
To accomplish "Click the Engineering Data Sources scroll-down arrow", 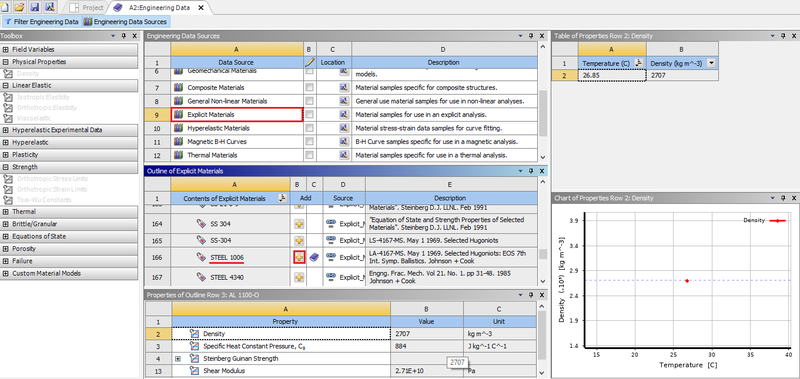I will point(542,158).
